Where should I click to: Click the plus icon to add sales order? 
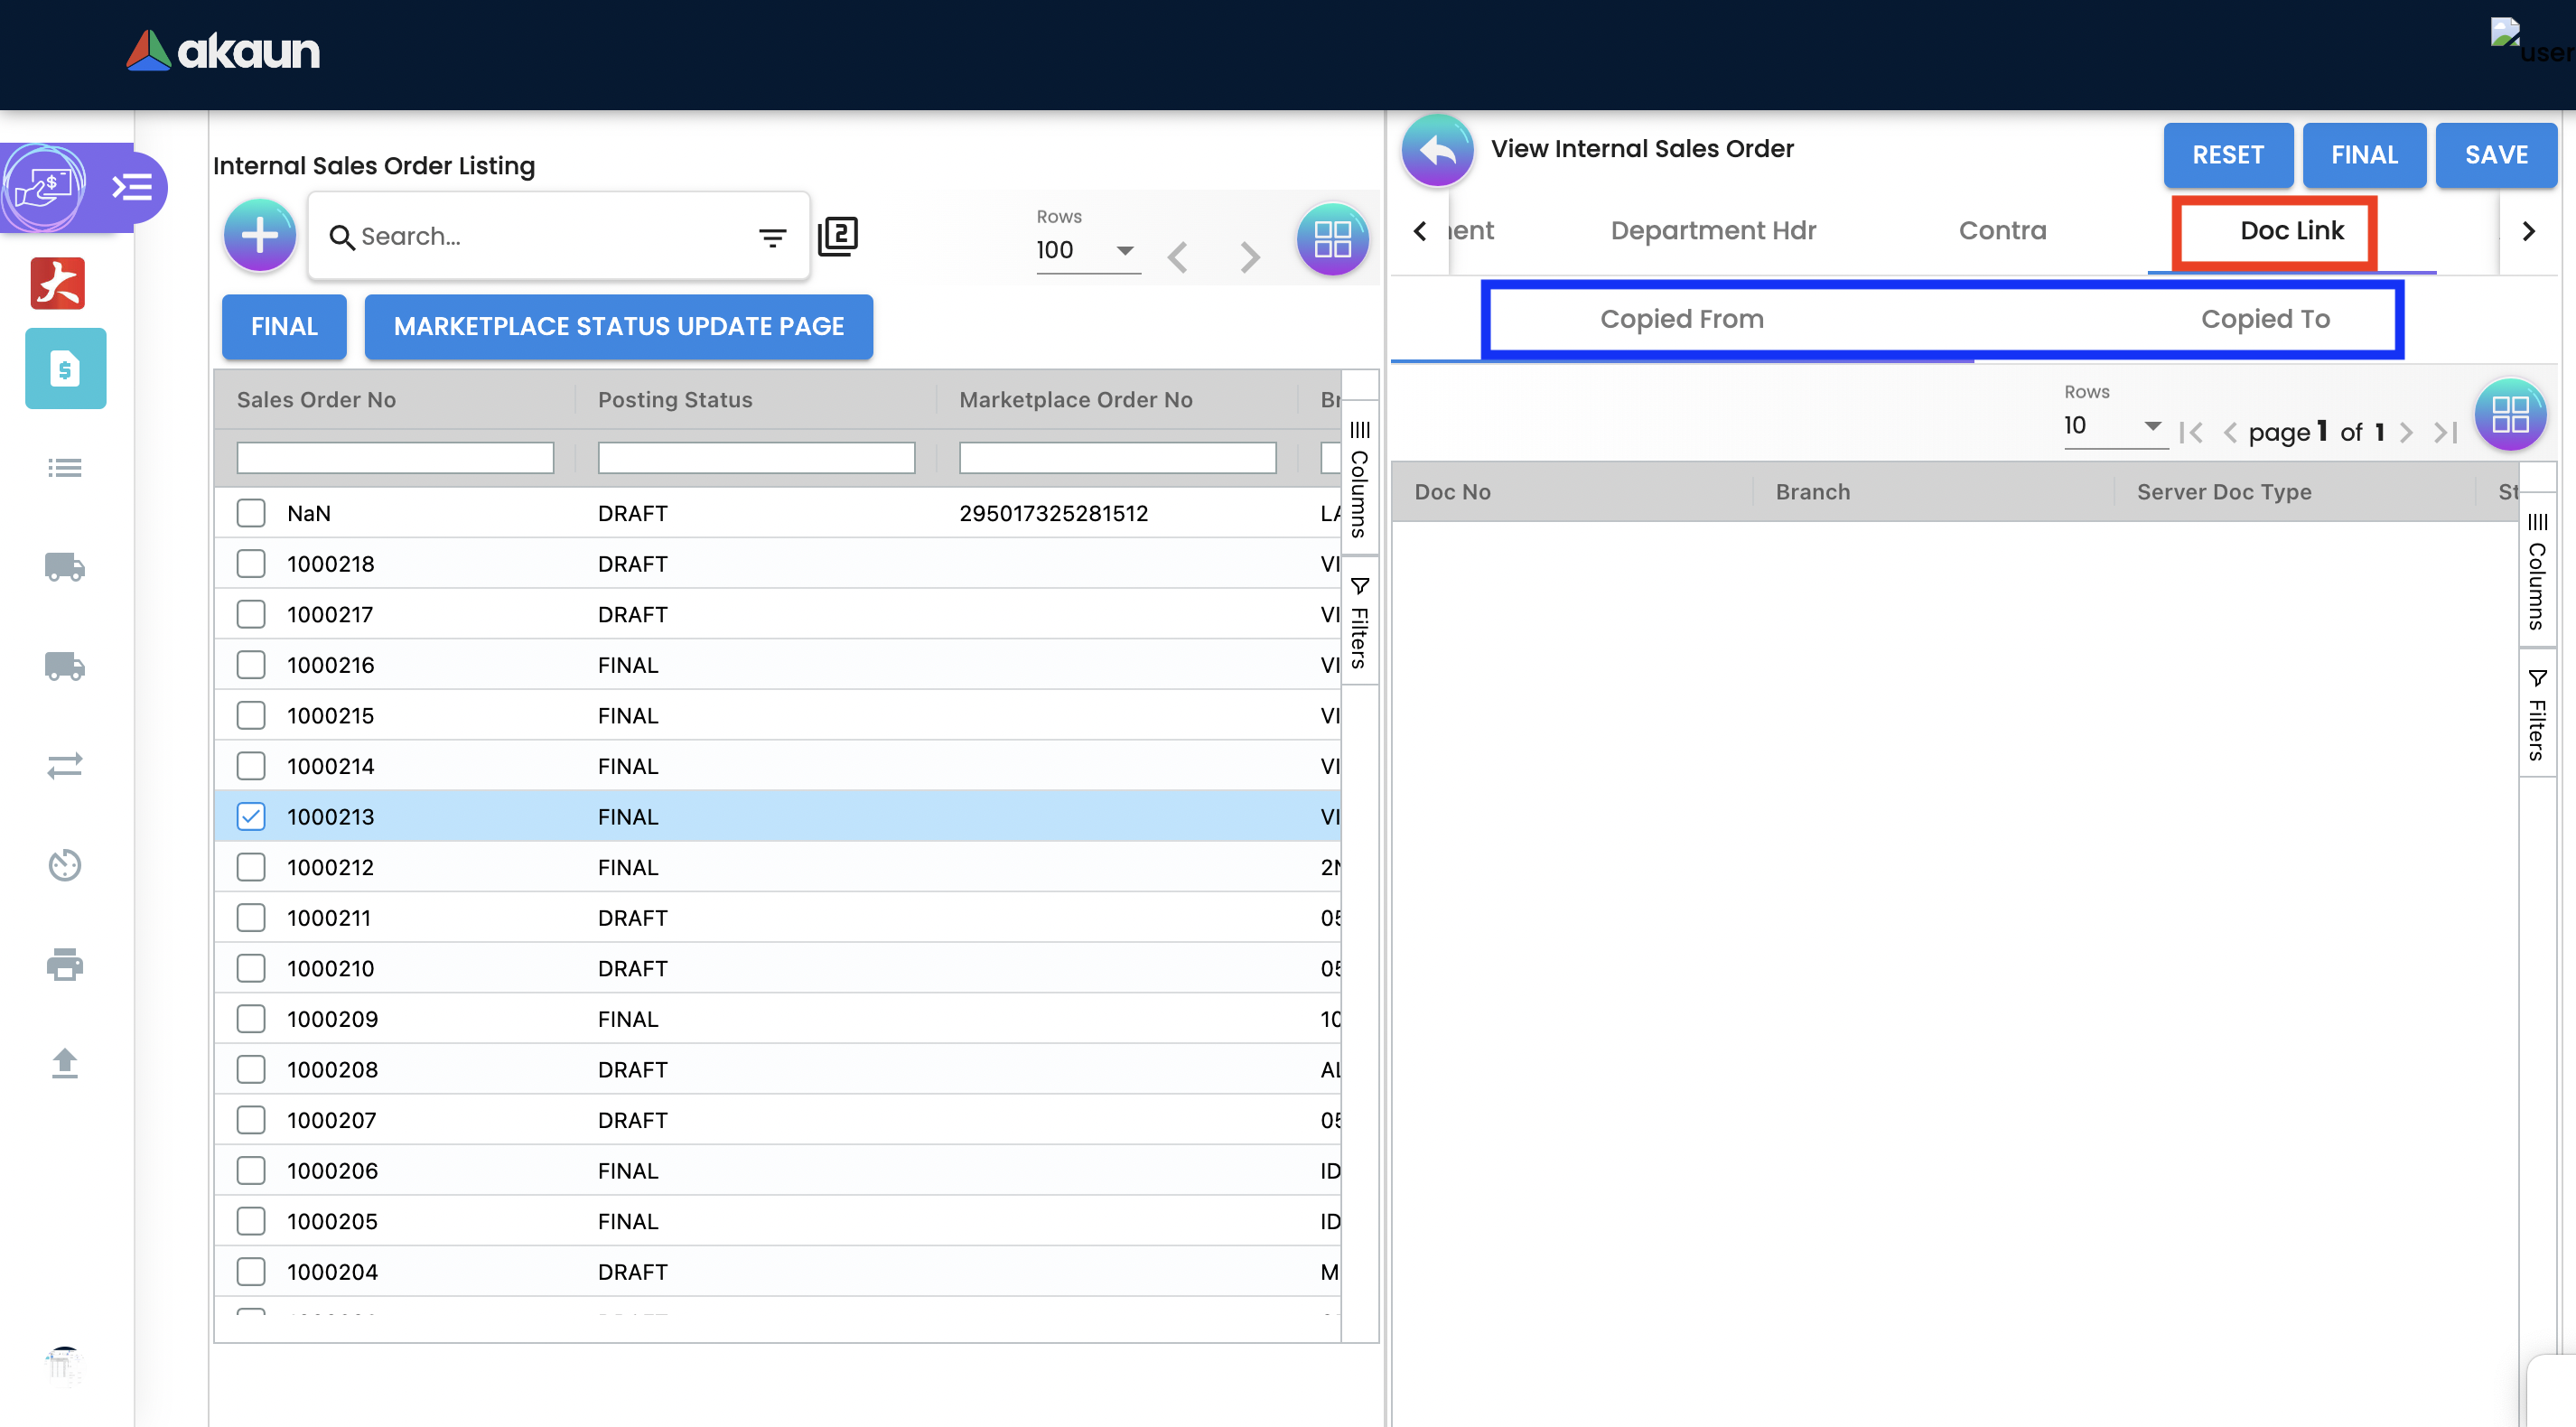(259, 236)
